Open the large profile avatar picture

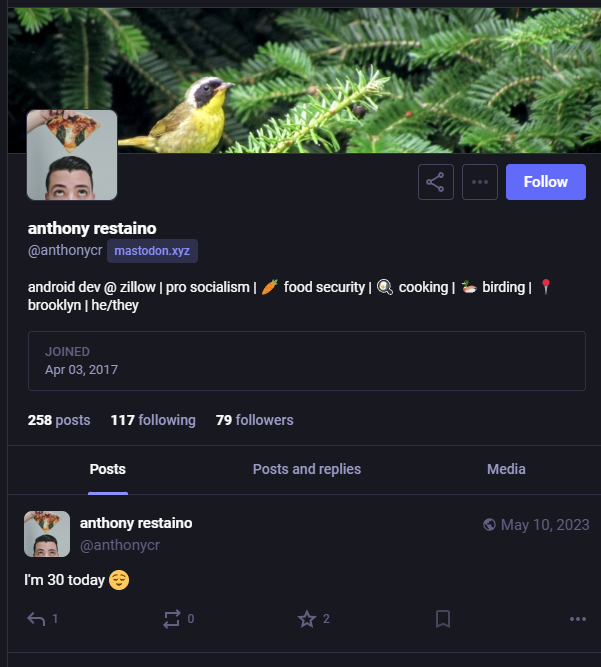(x=72, y=155)
